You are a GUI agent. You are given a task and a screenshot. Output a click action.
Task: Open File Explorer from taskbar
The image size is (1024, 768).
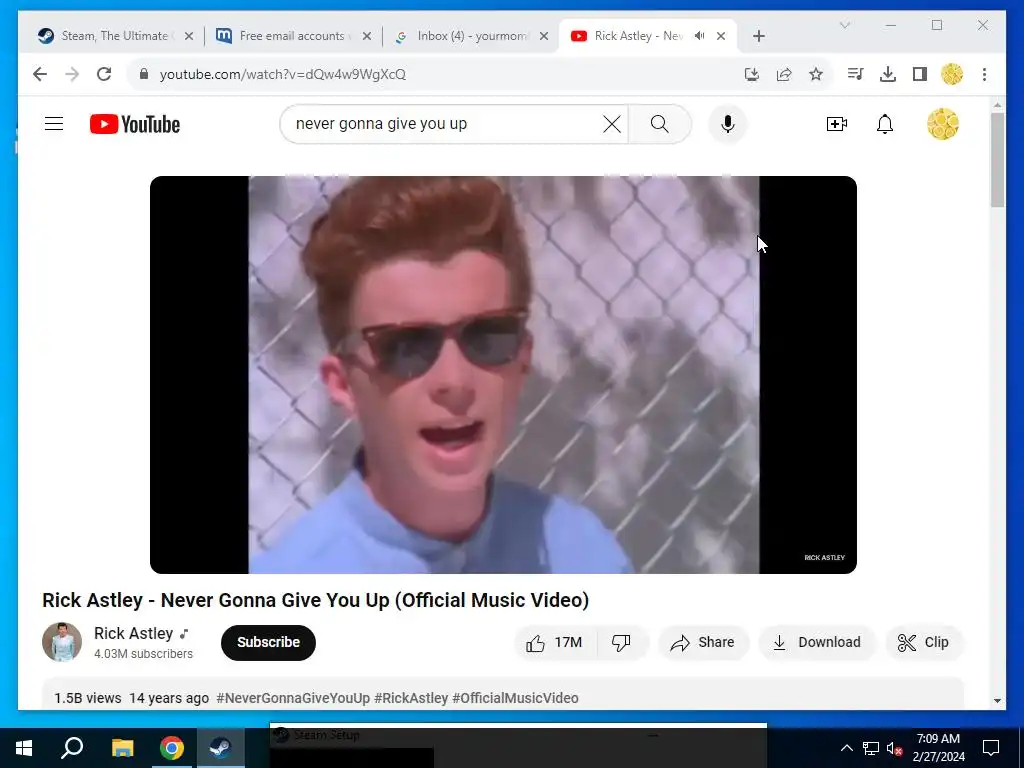click(122, 748)
